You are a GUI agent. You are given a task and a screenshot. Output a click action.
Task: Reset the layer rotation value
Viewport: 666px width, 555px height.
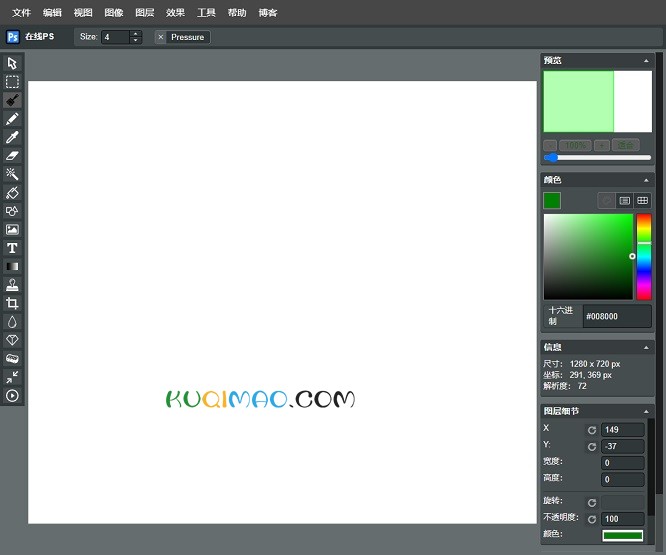pos(592,503)
